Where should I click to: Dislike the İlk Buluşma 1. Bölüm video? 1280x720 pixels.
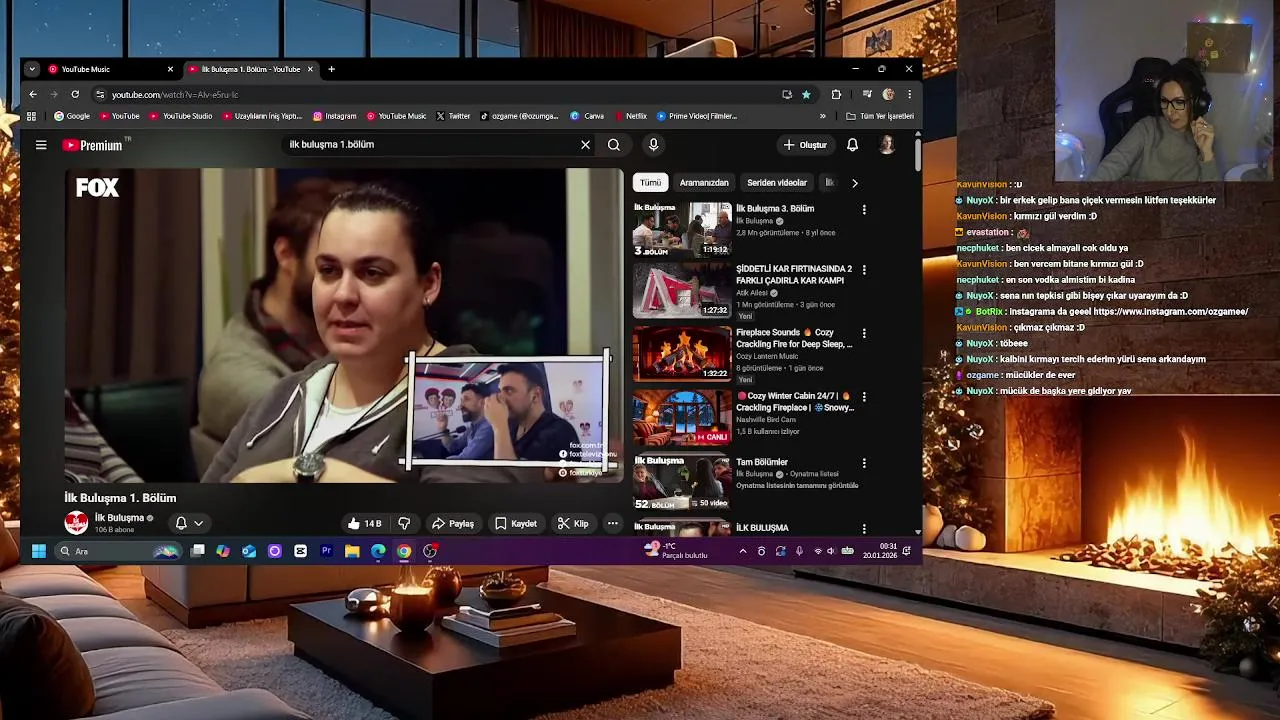(x=404, y=523)
